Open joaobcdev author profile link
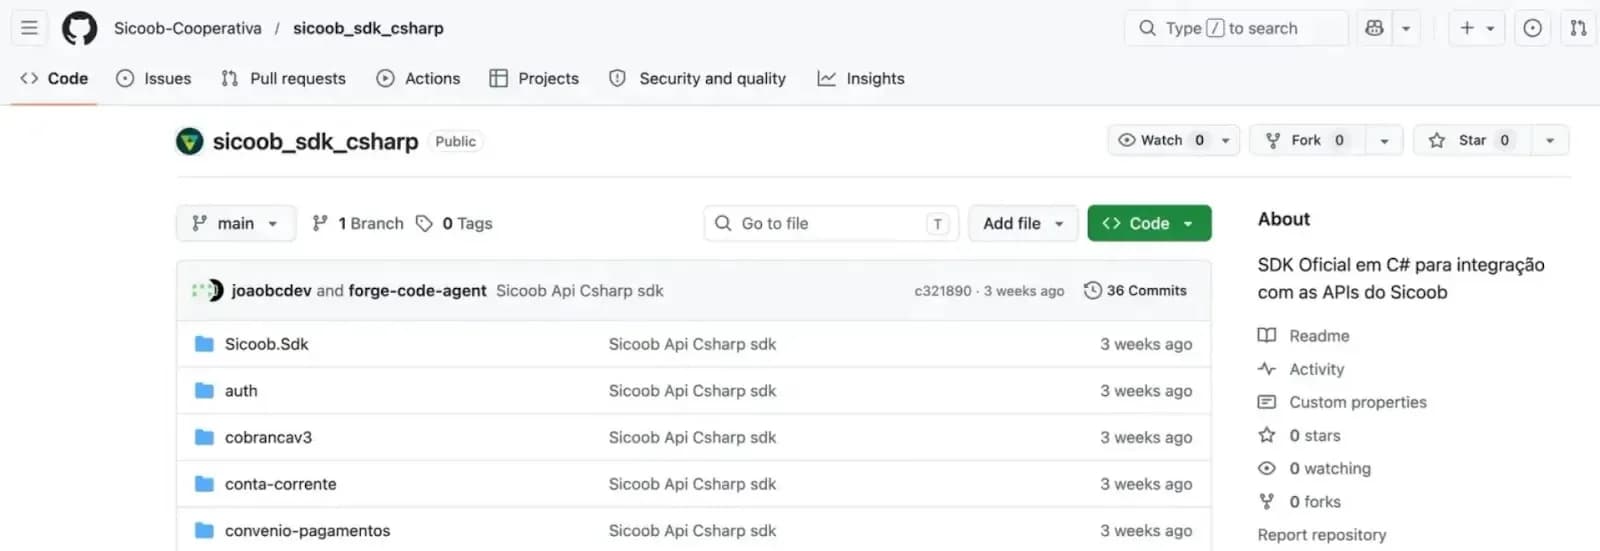 271,290
